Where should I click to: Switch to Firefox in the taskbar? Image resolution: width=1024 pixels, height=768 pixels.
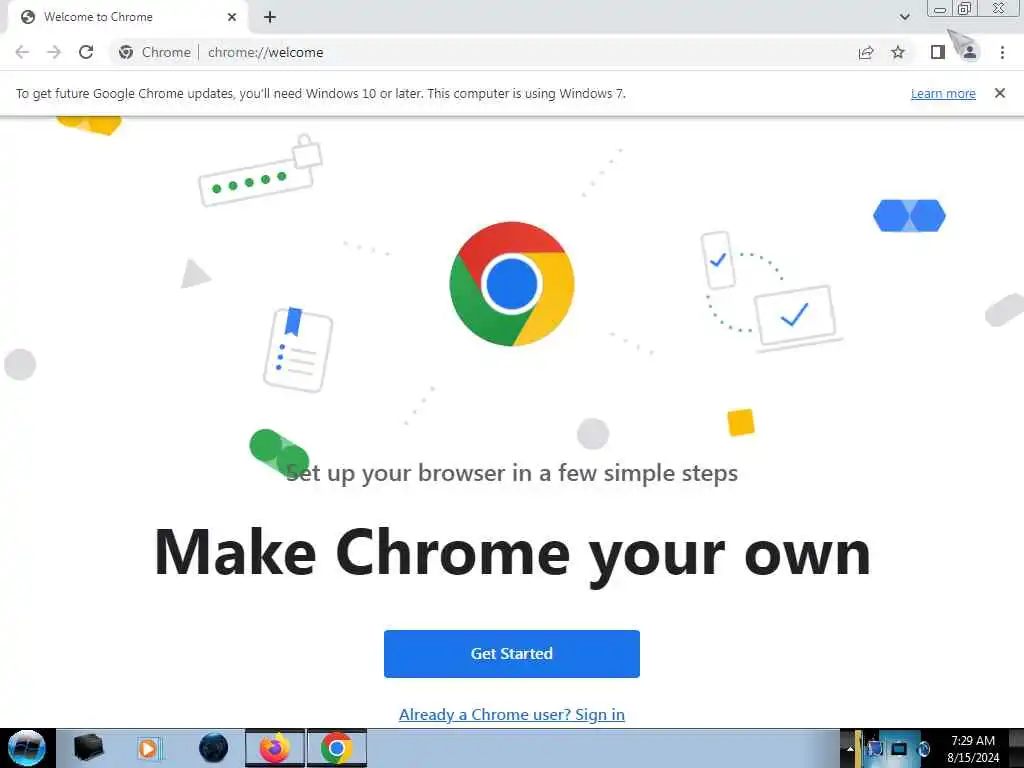click(x=275, y=748)
